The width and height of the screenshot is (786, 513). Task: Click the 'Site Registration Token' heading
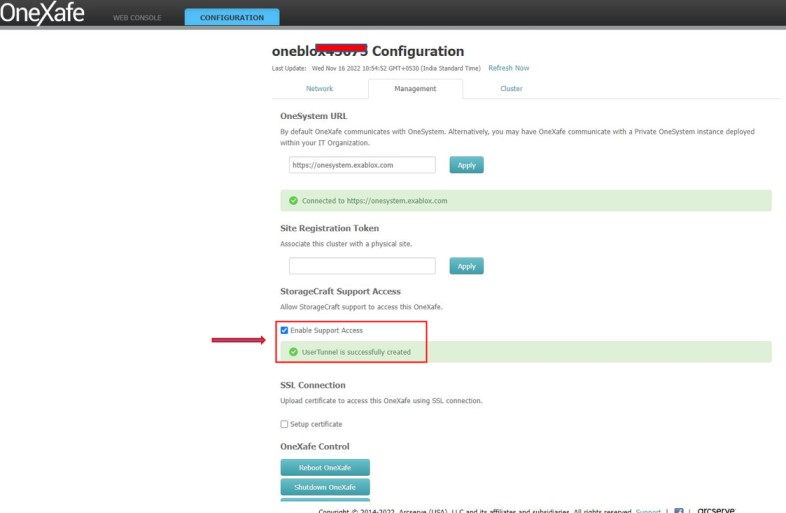[329, 228]
